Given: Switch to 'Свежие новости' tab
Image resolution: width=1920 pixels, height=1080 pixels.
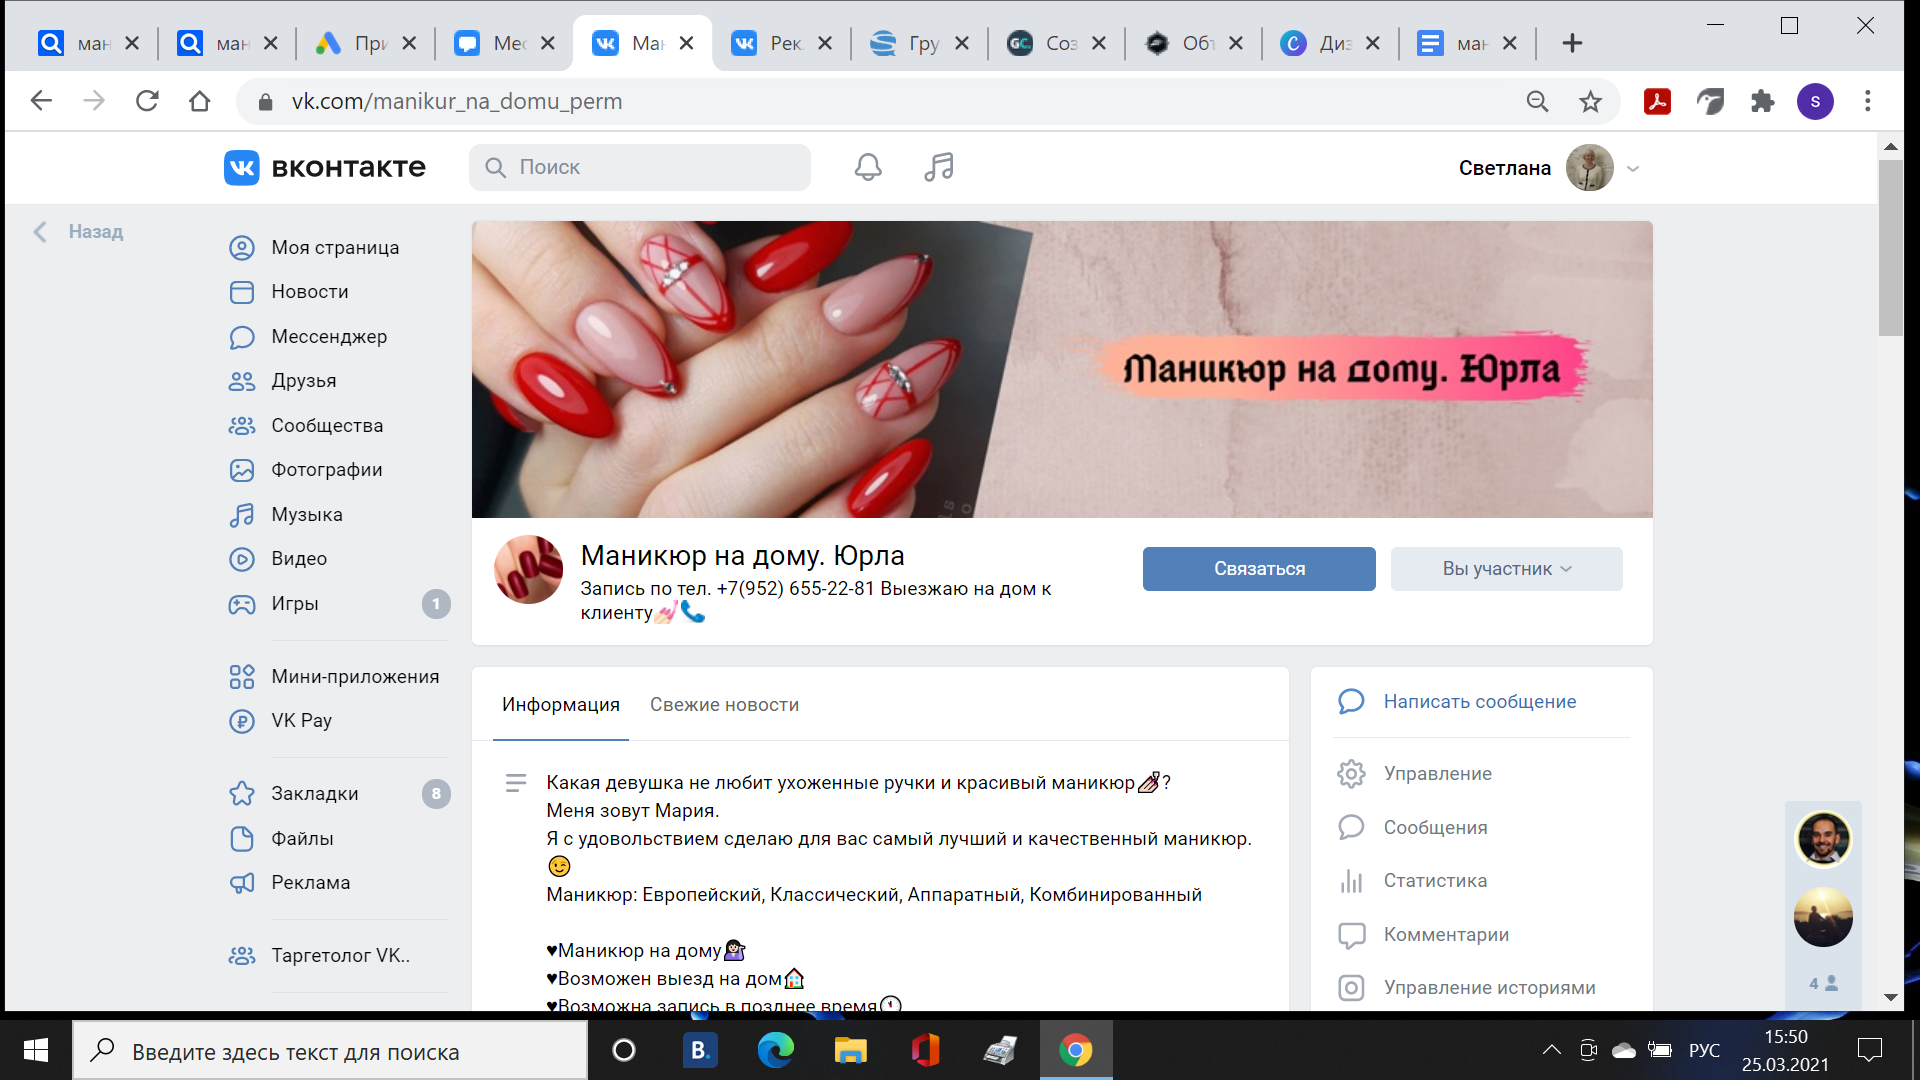Looking at the screenshot, I should click(x=724, y=705).
